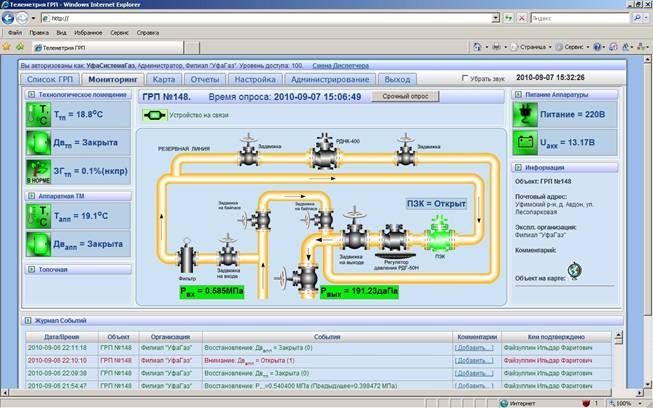Image resolution: width=653 pixels, height=408 pixels.
Task: Click the browser address input field
Action: tap(266, 18)
